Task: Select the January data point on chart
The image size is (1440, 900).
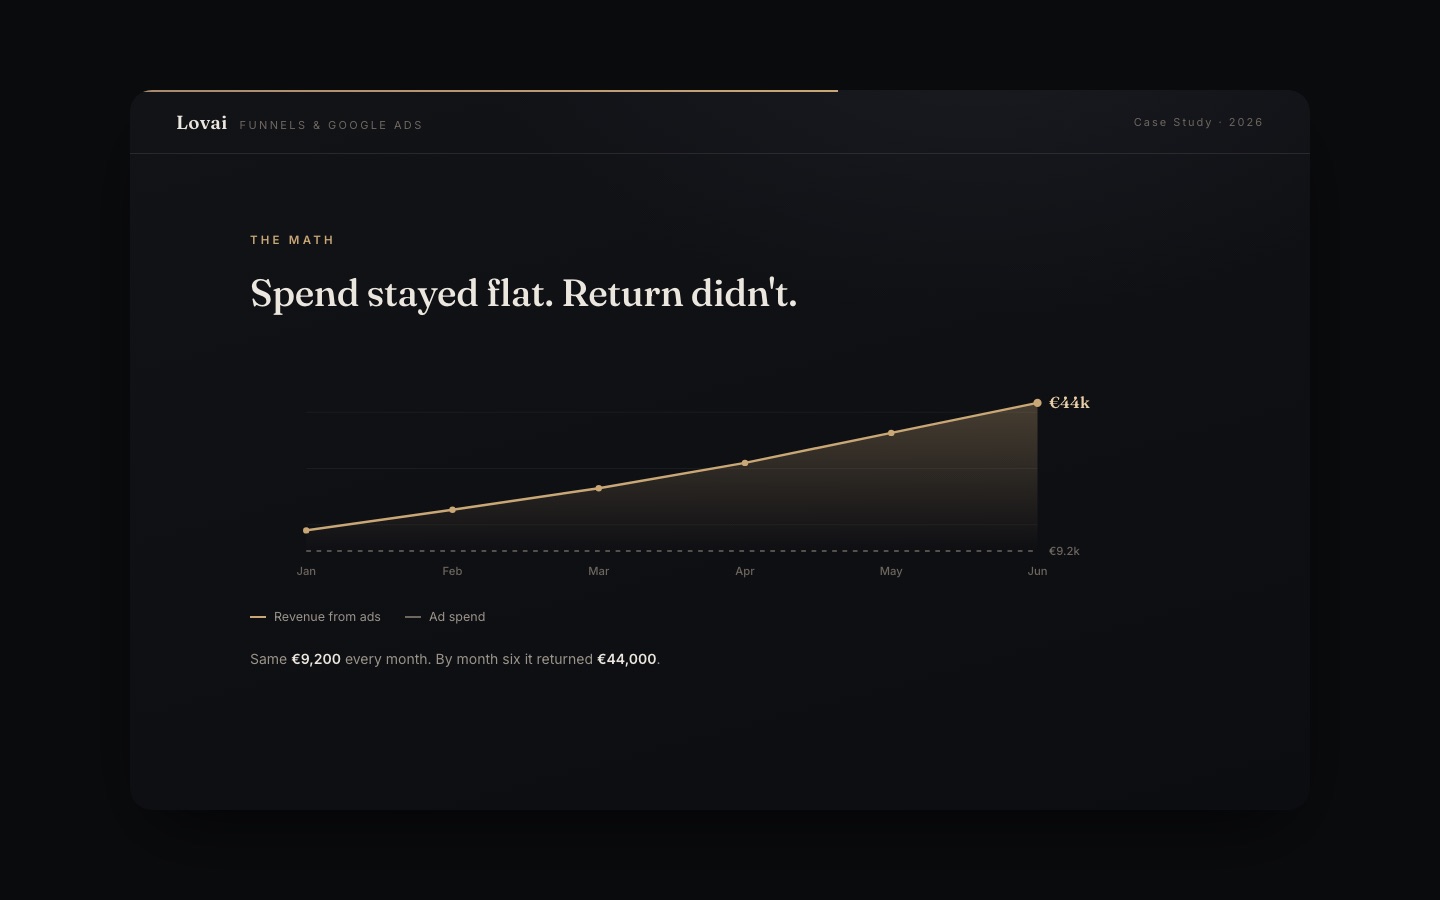Action: click(306, 531)
